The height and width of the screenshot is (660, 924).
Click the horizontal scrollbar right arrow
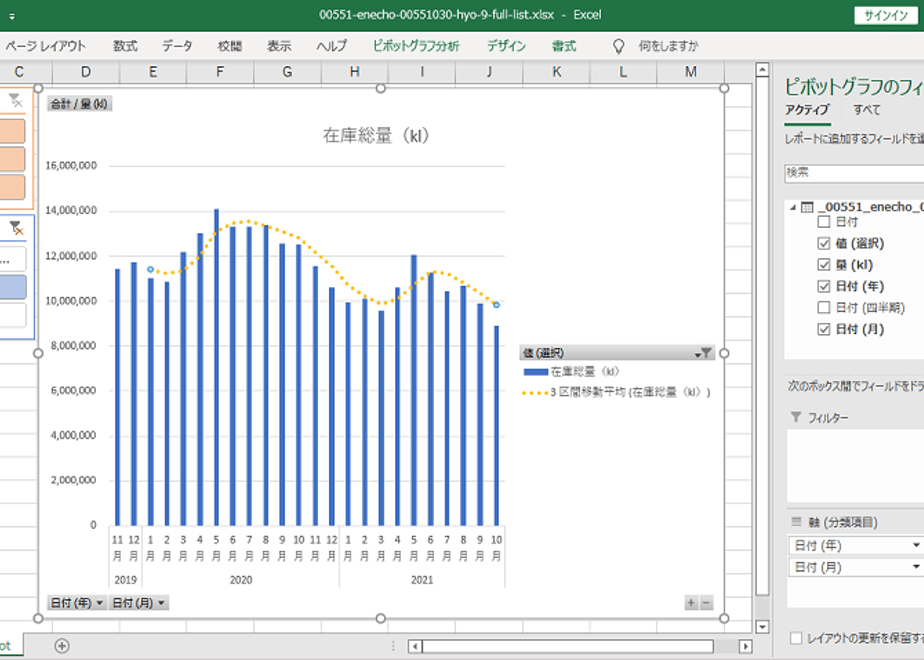(x=745, y=646)
